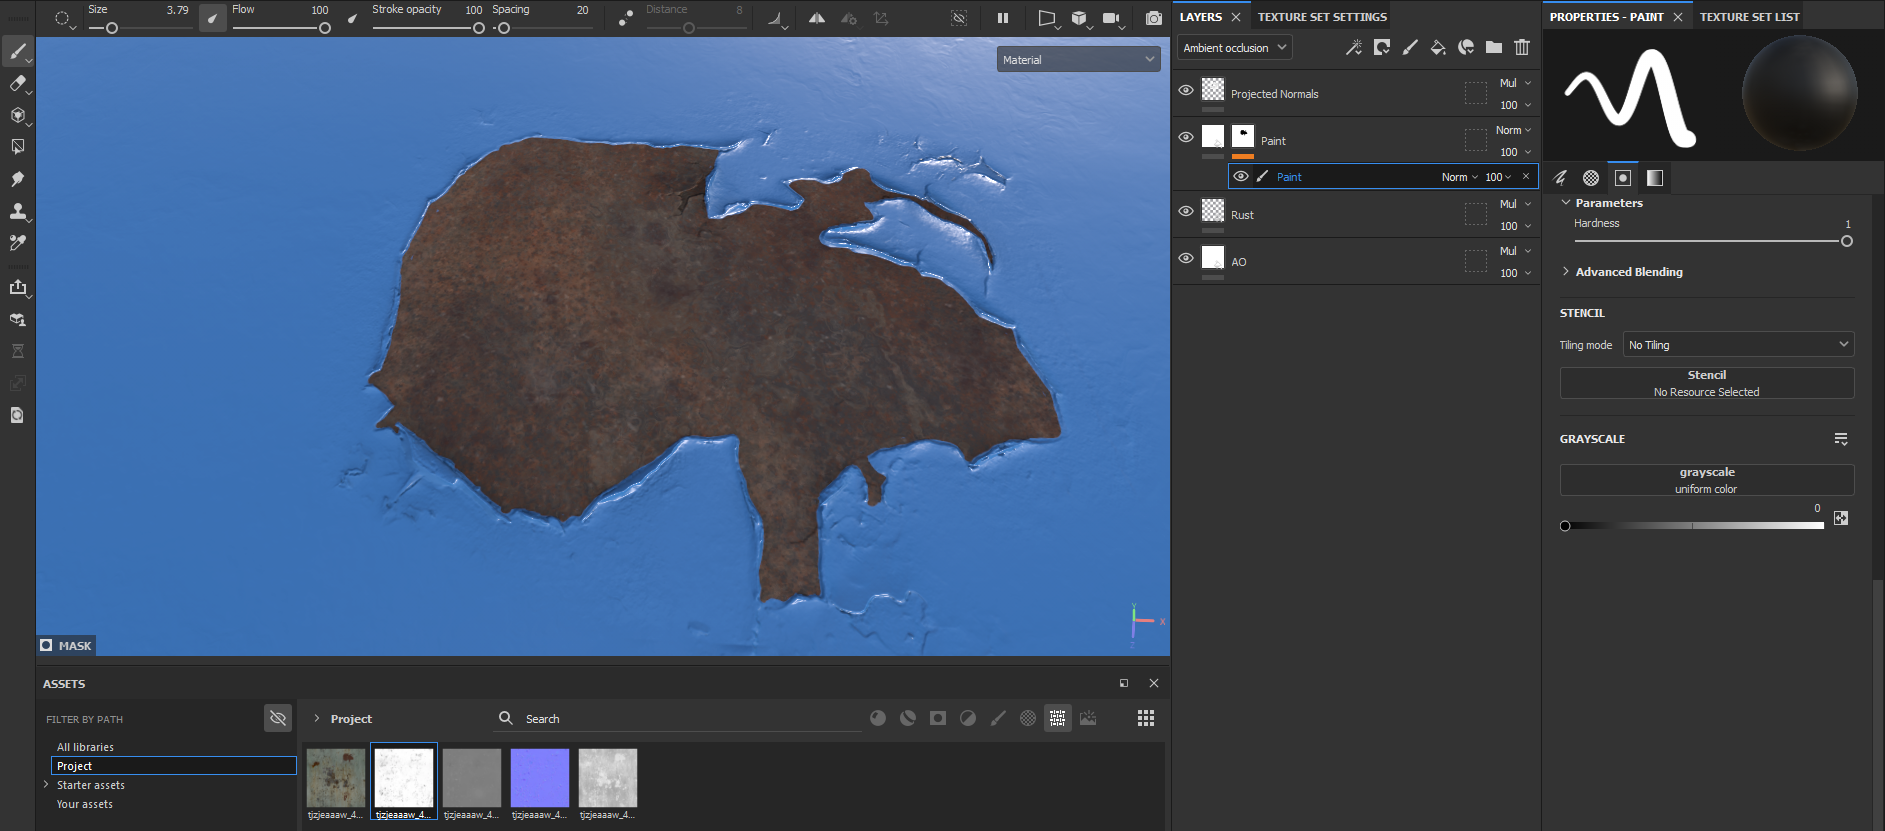The height and width of the screenshot is (831, 1885).
Task: Pick the Smudge tool
Action: (x=17, y=179)
